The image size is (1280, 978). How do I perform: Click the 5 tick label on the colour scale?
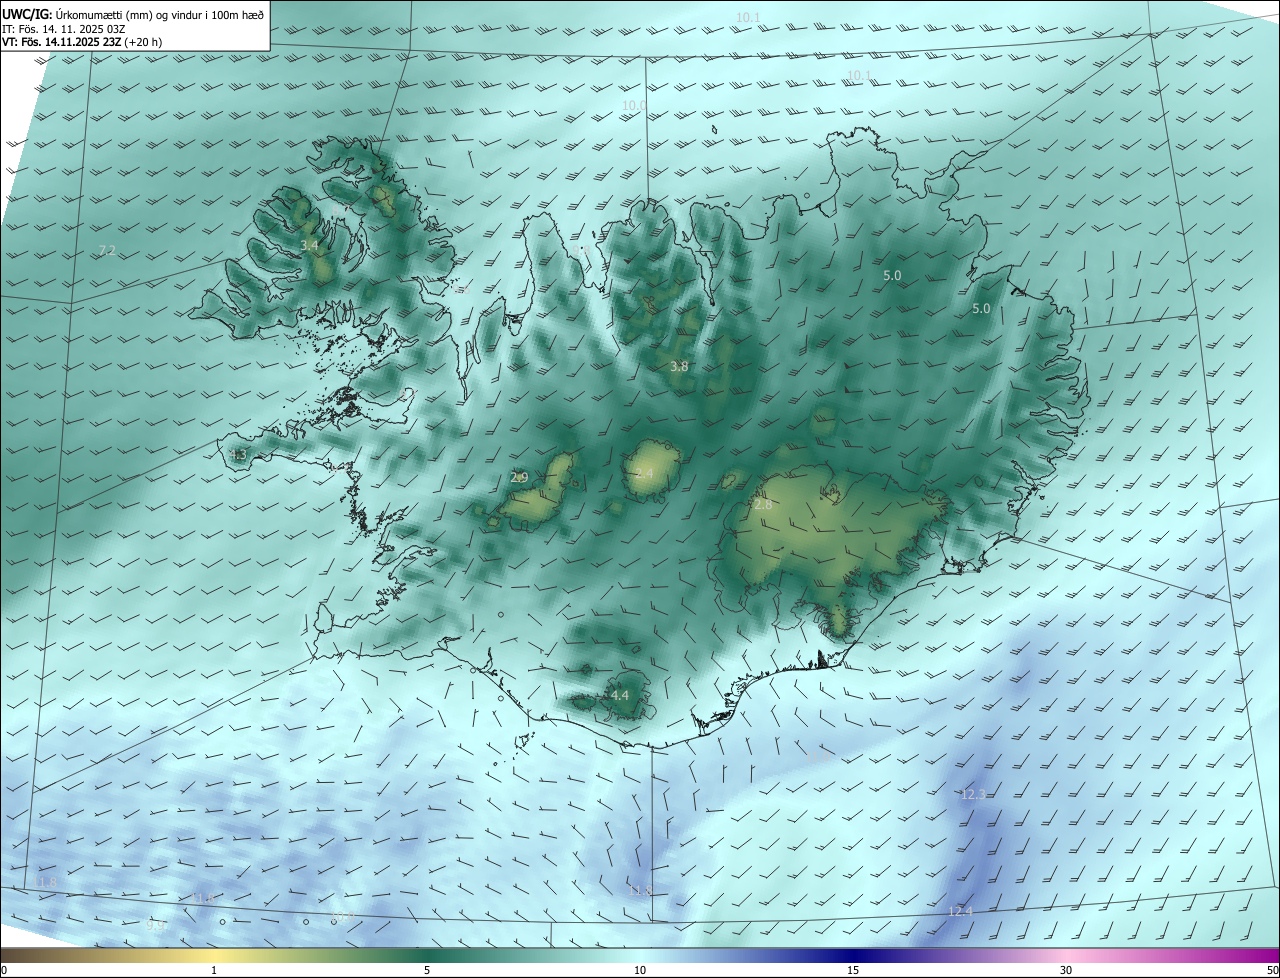click(427, 970)
